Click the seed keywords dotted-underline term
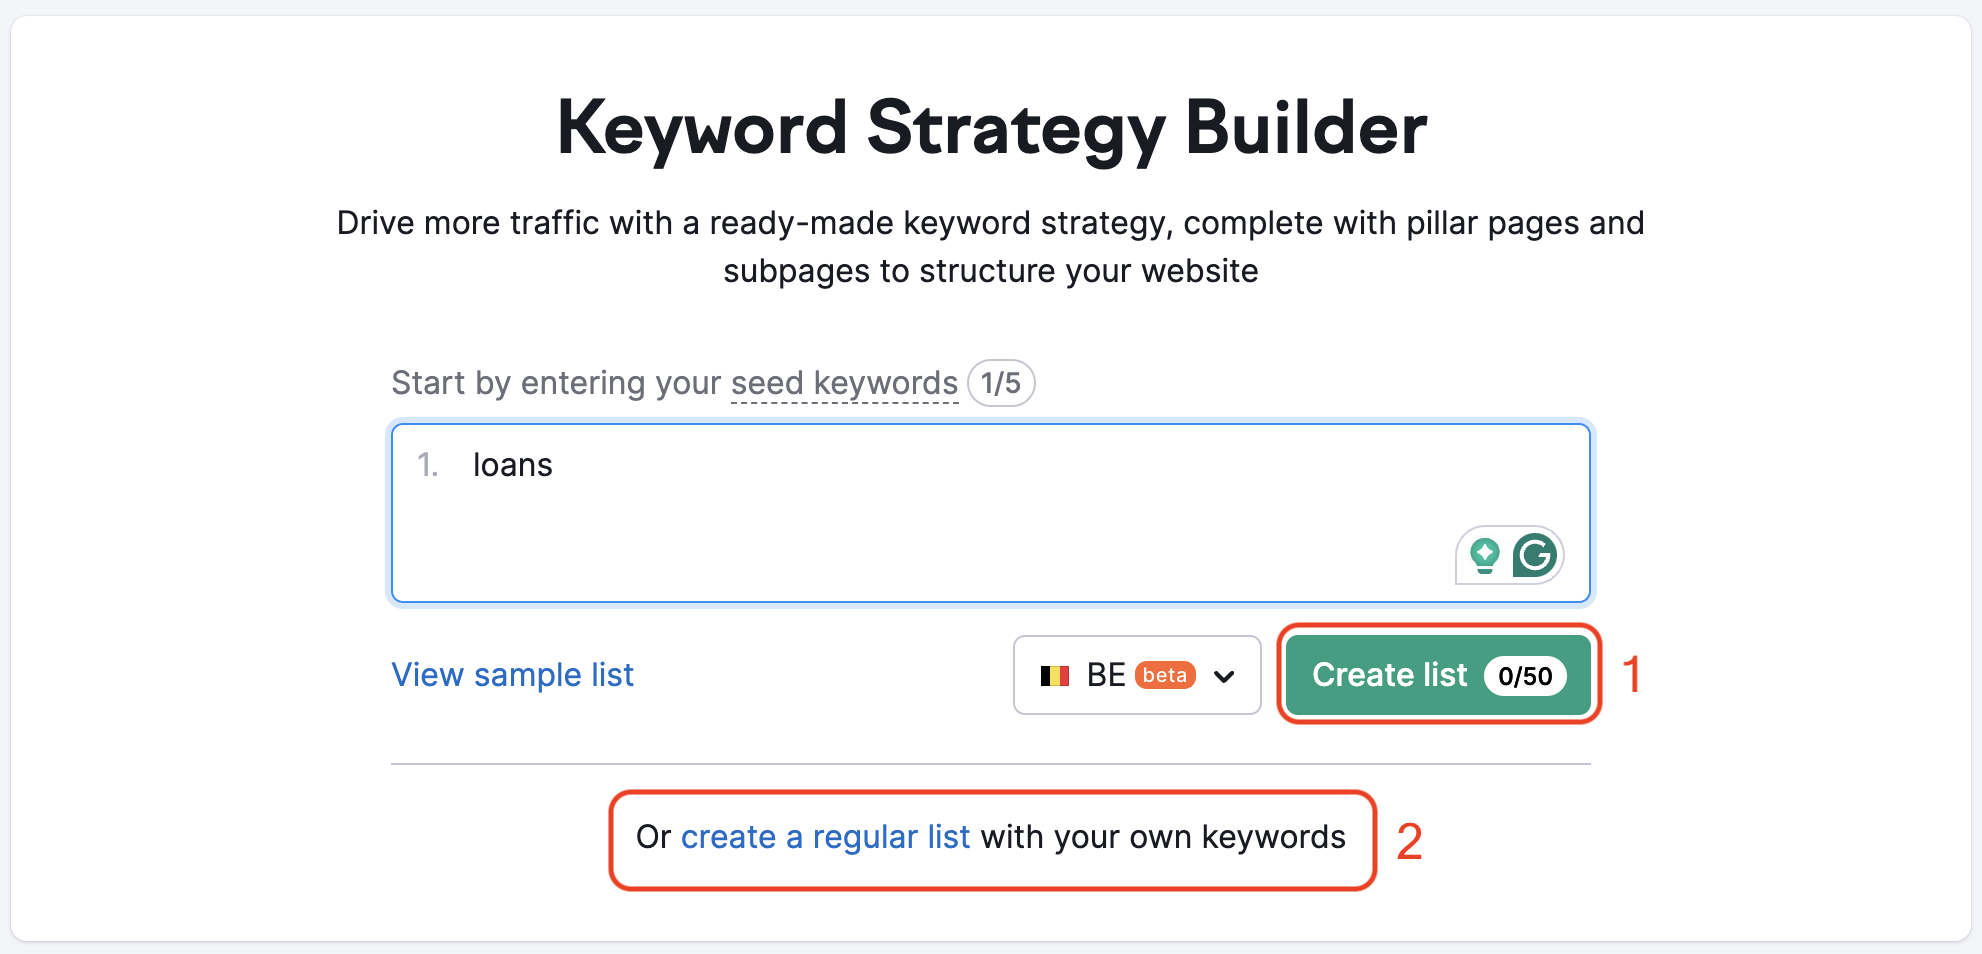Screen dimensions: 1982x954 [x=844, y=383]
